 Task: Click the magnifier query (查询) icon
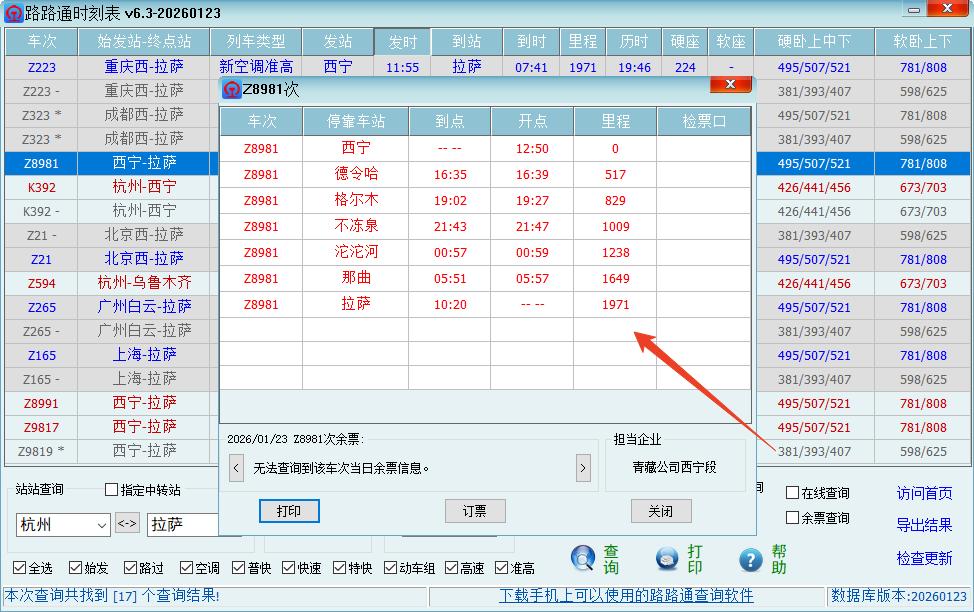click(x=583, y=558)
